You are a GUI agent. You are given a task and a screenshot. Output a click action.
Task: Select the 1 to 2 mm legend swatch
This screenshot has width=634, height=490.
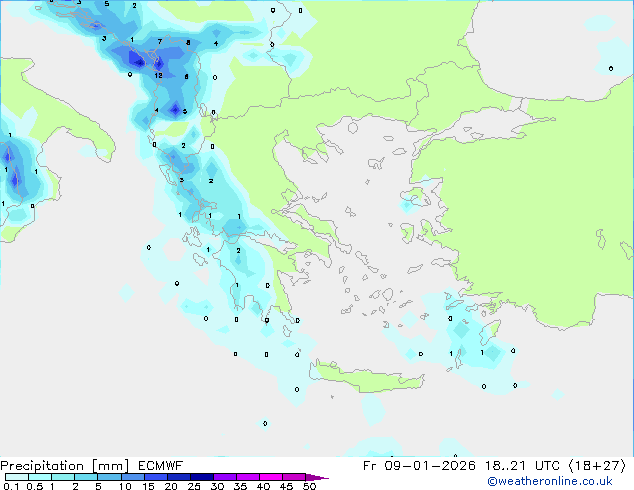pos(63,477)
